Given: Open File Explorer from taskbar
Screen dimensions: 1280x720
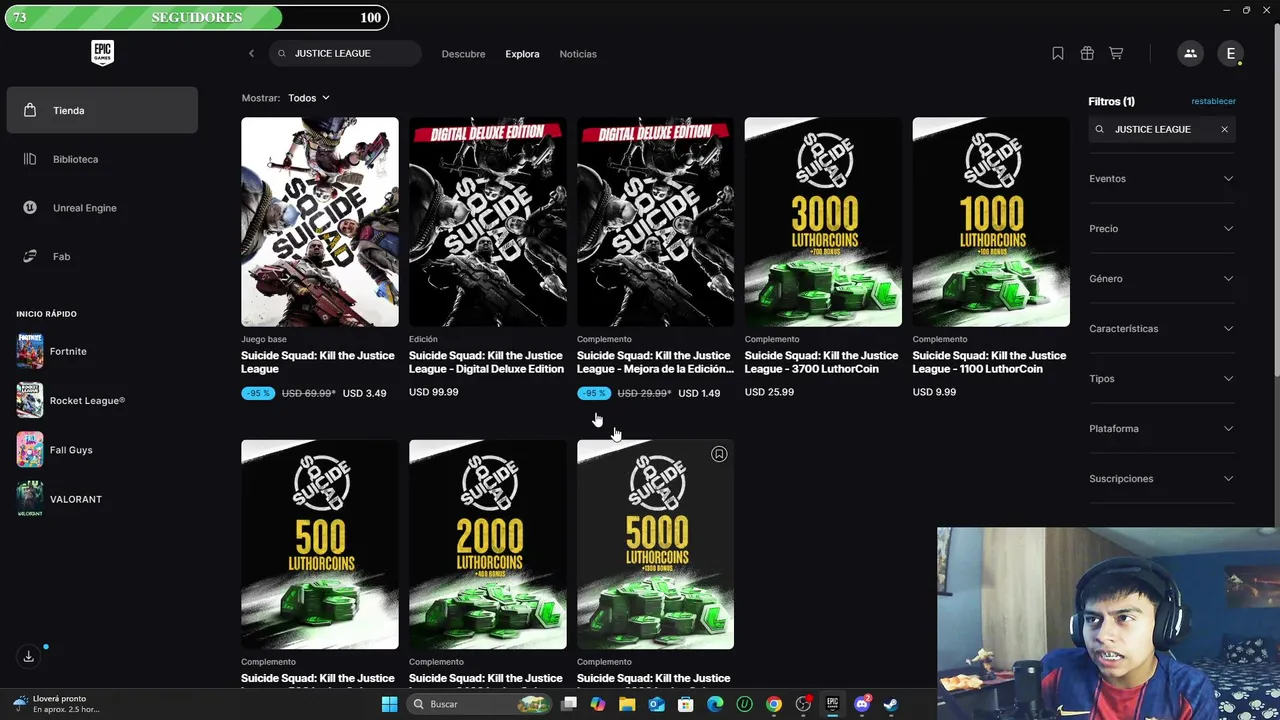Looking at the screenshot, I should (627, 704).
